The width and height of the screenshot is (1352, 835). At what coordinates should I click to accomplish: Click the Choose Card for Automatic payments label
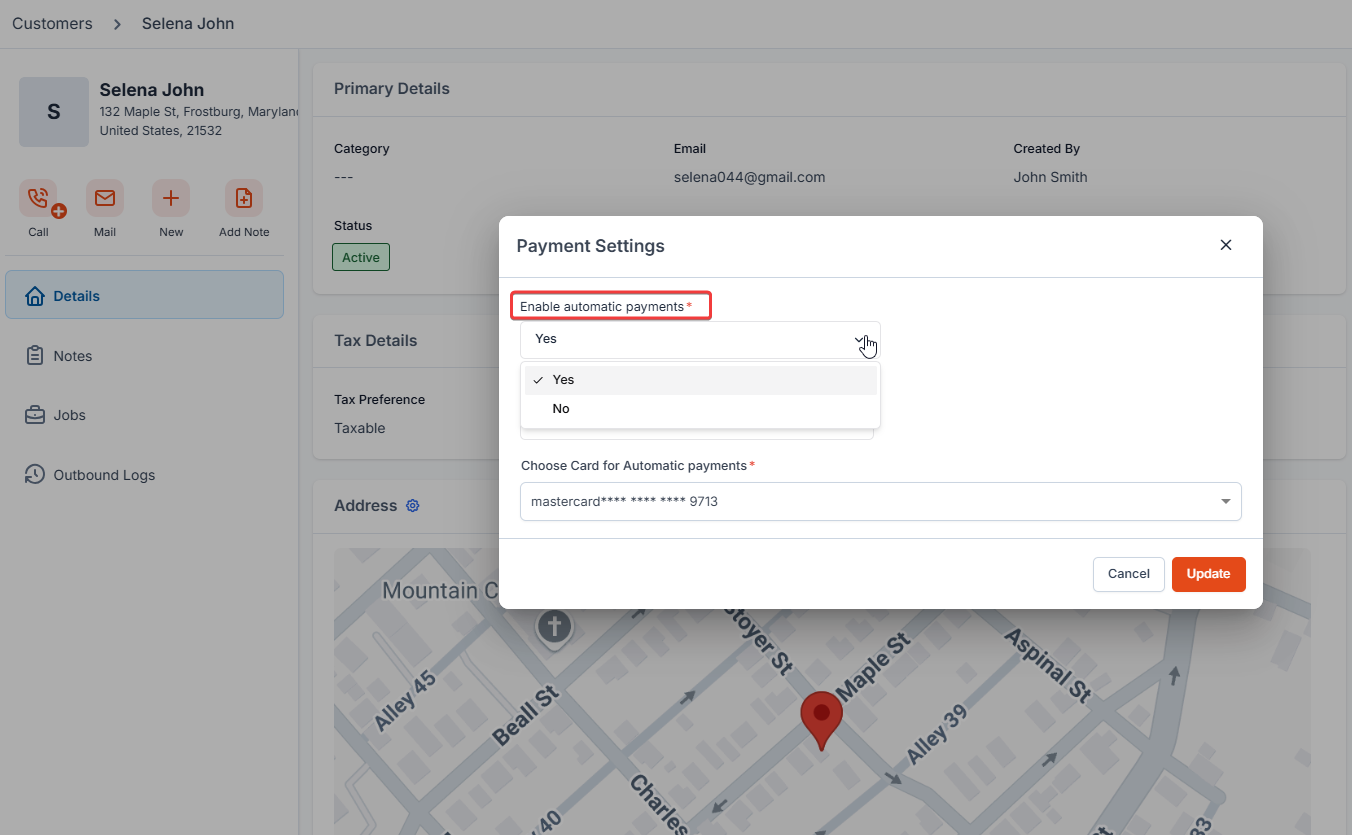tap(634, 466)
